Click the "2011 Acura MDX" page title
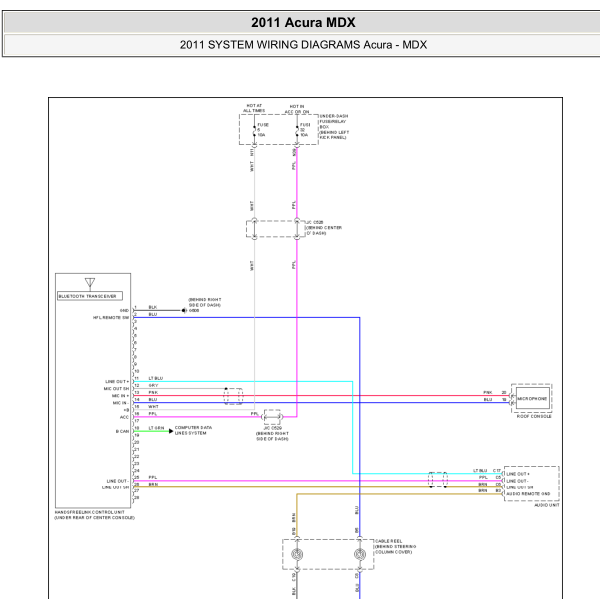 click(303, 23)
